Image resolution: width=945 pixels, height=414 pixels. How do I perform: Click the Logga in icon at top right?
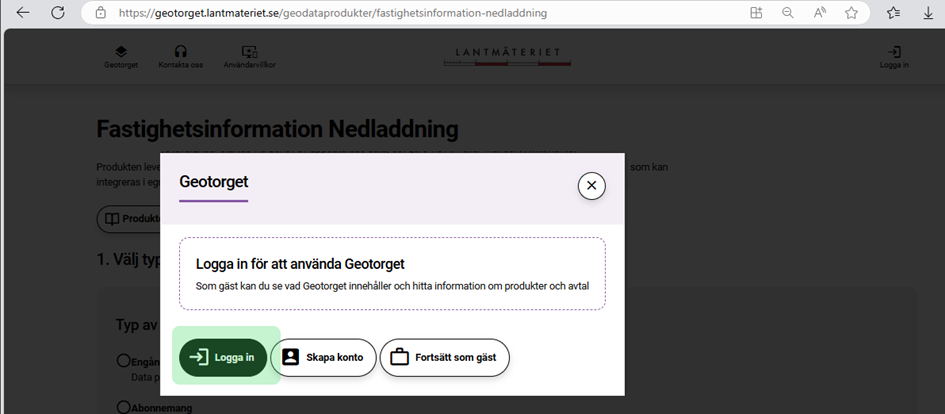tap(894, 52)
